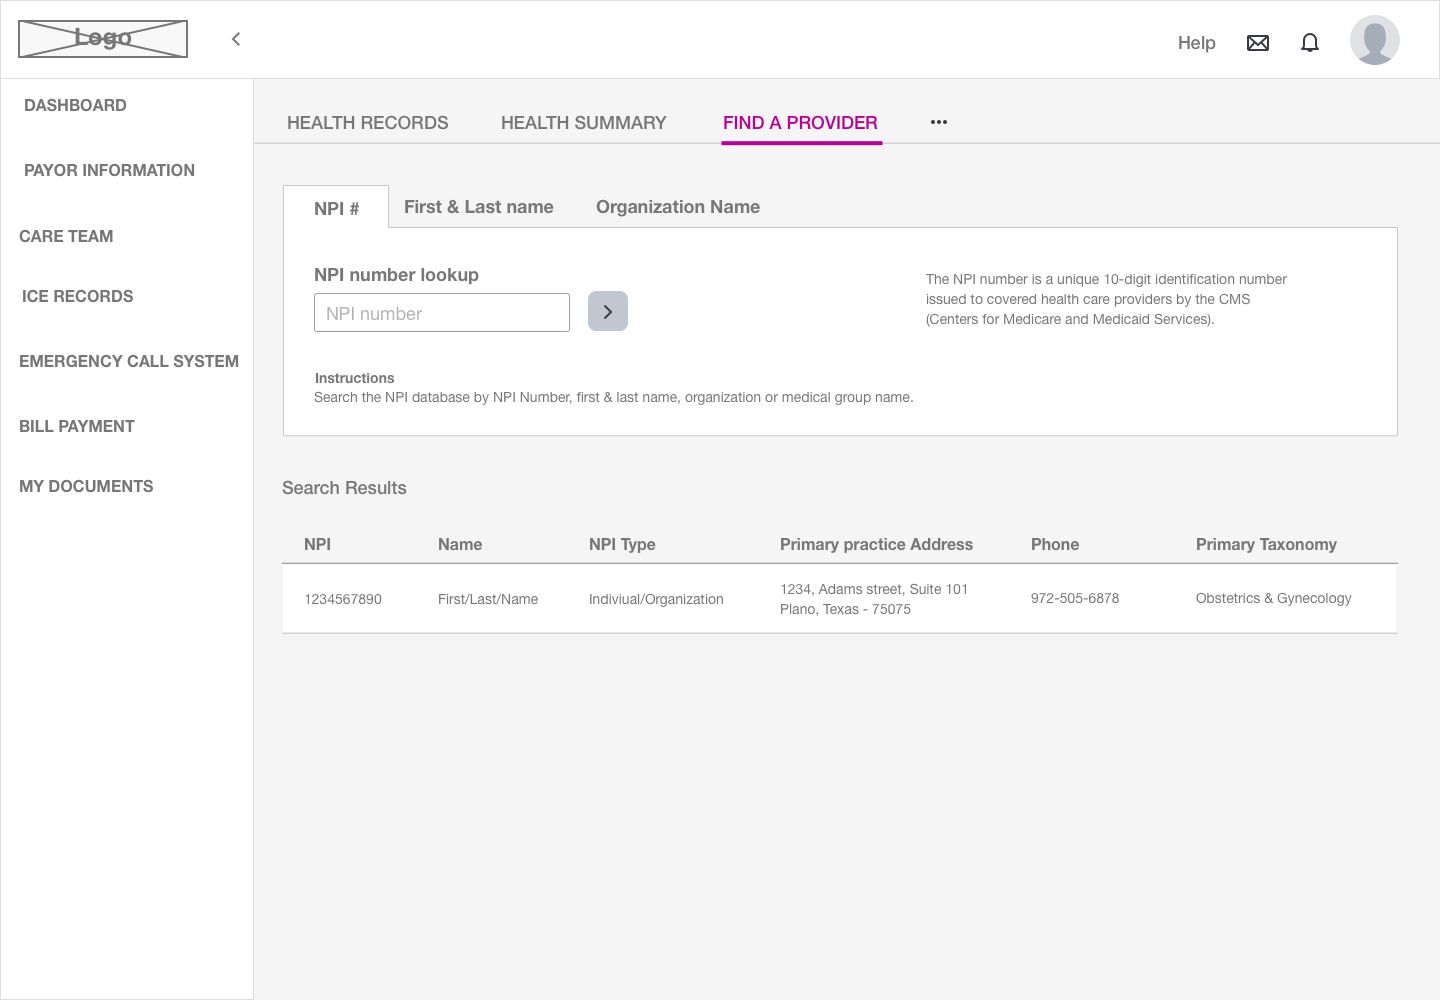Open more tabs via the ellipsis icon
This screenshot has height=1000, width=1440.
tap(938, 121)
